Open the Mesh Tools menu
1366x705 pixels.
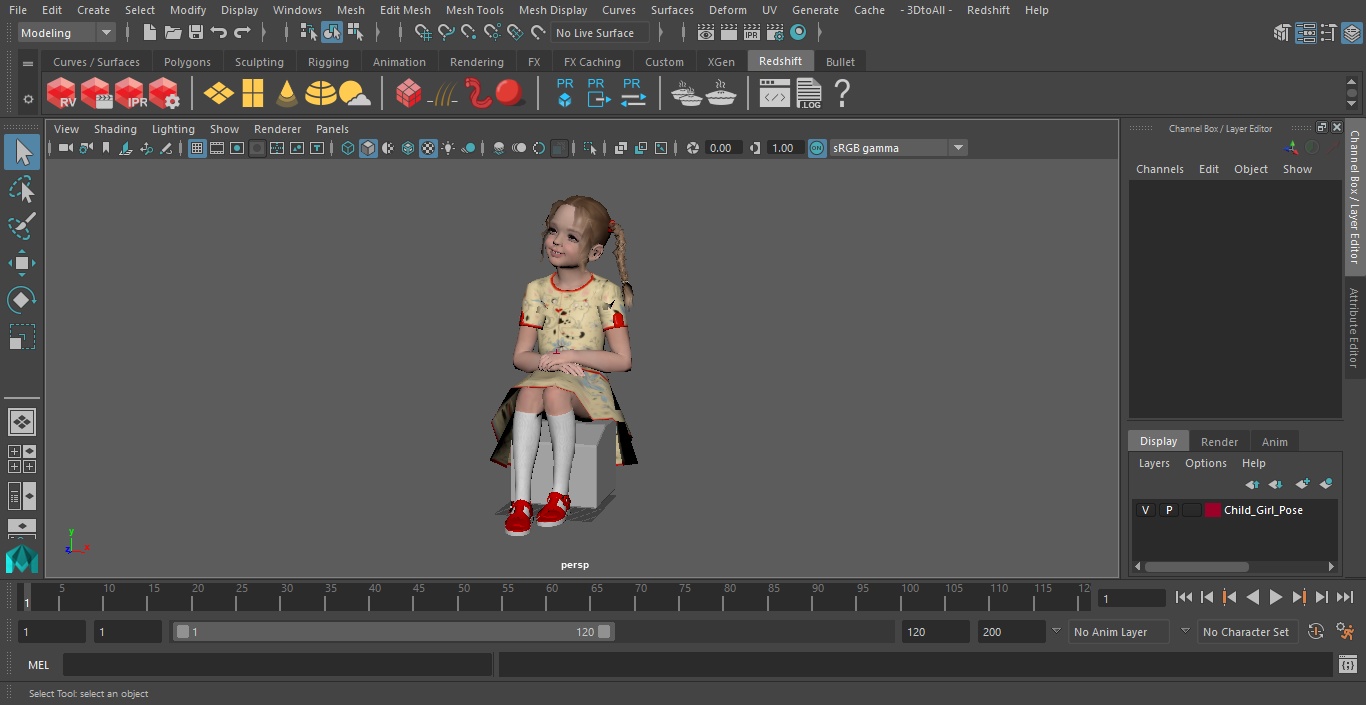tap(474, 10)
